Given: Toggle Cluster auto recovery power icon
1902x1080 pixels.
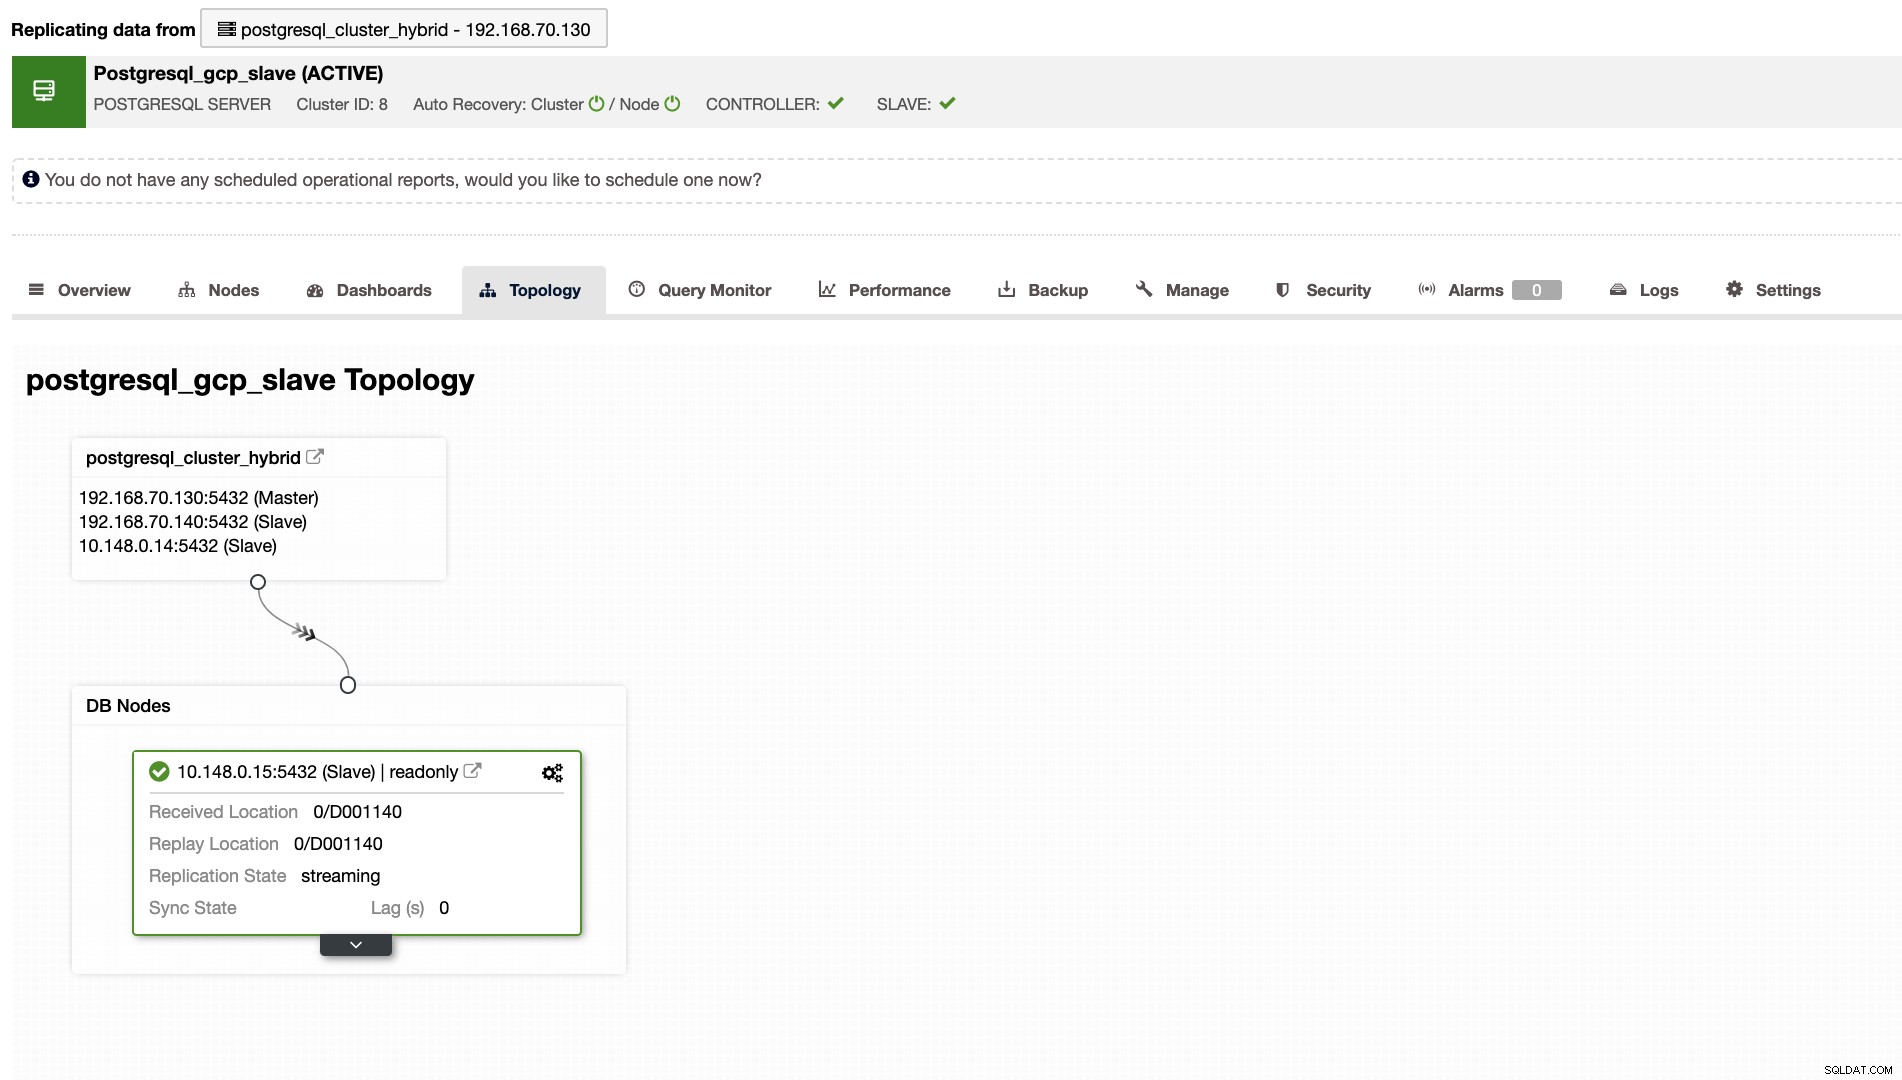Looking at the screenshot, I should tap(596, 104).
